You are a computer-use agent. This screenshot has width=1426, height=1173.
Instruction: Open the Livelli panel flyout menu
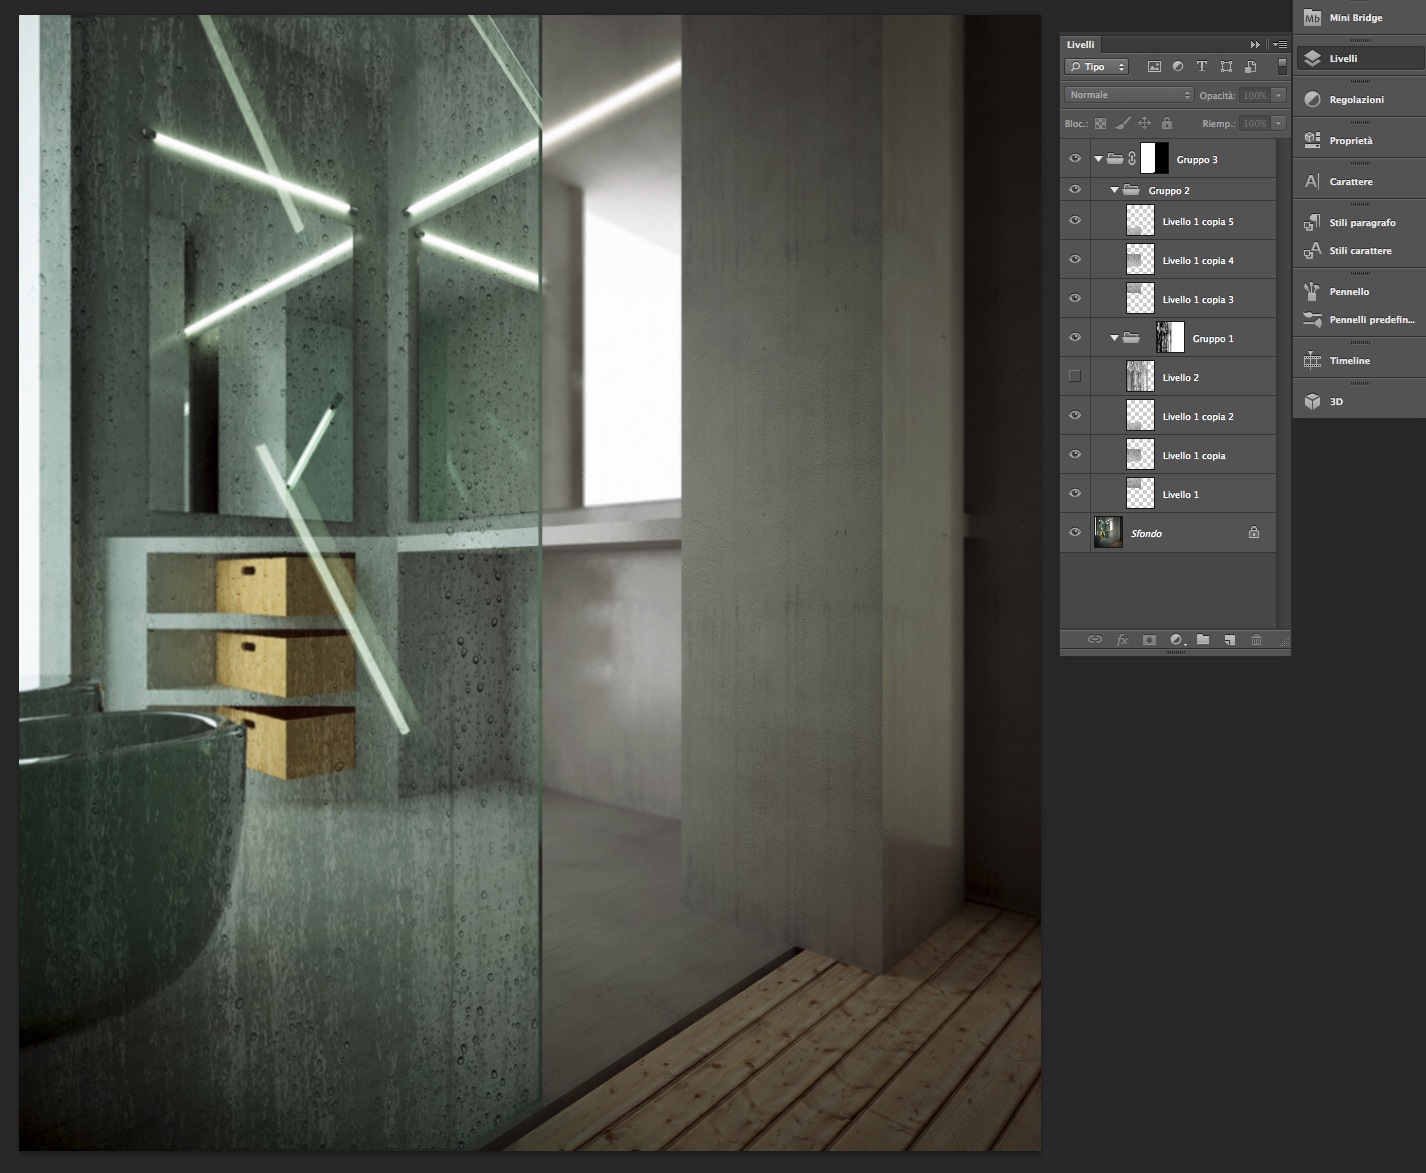(x=1280, y=45)
